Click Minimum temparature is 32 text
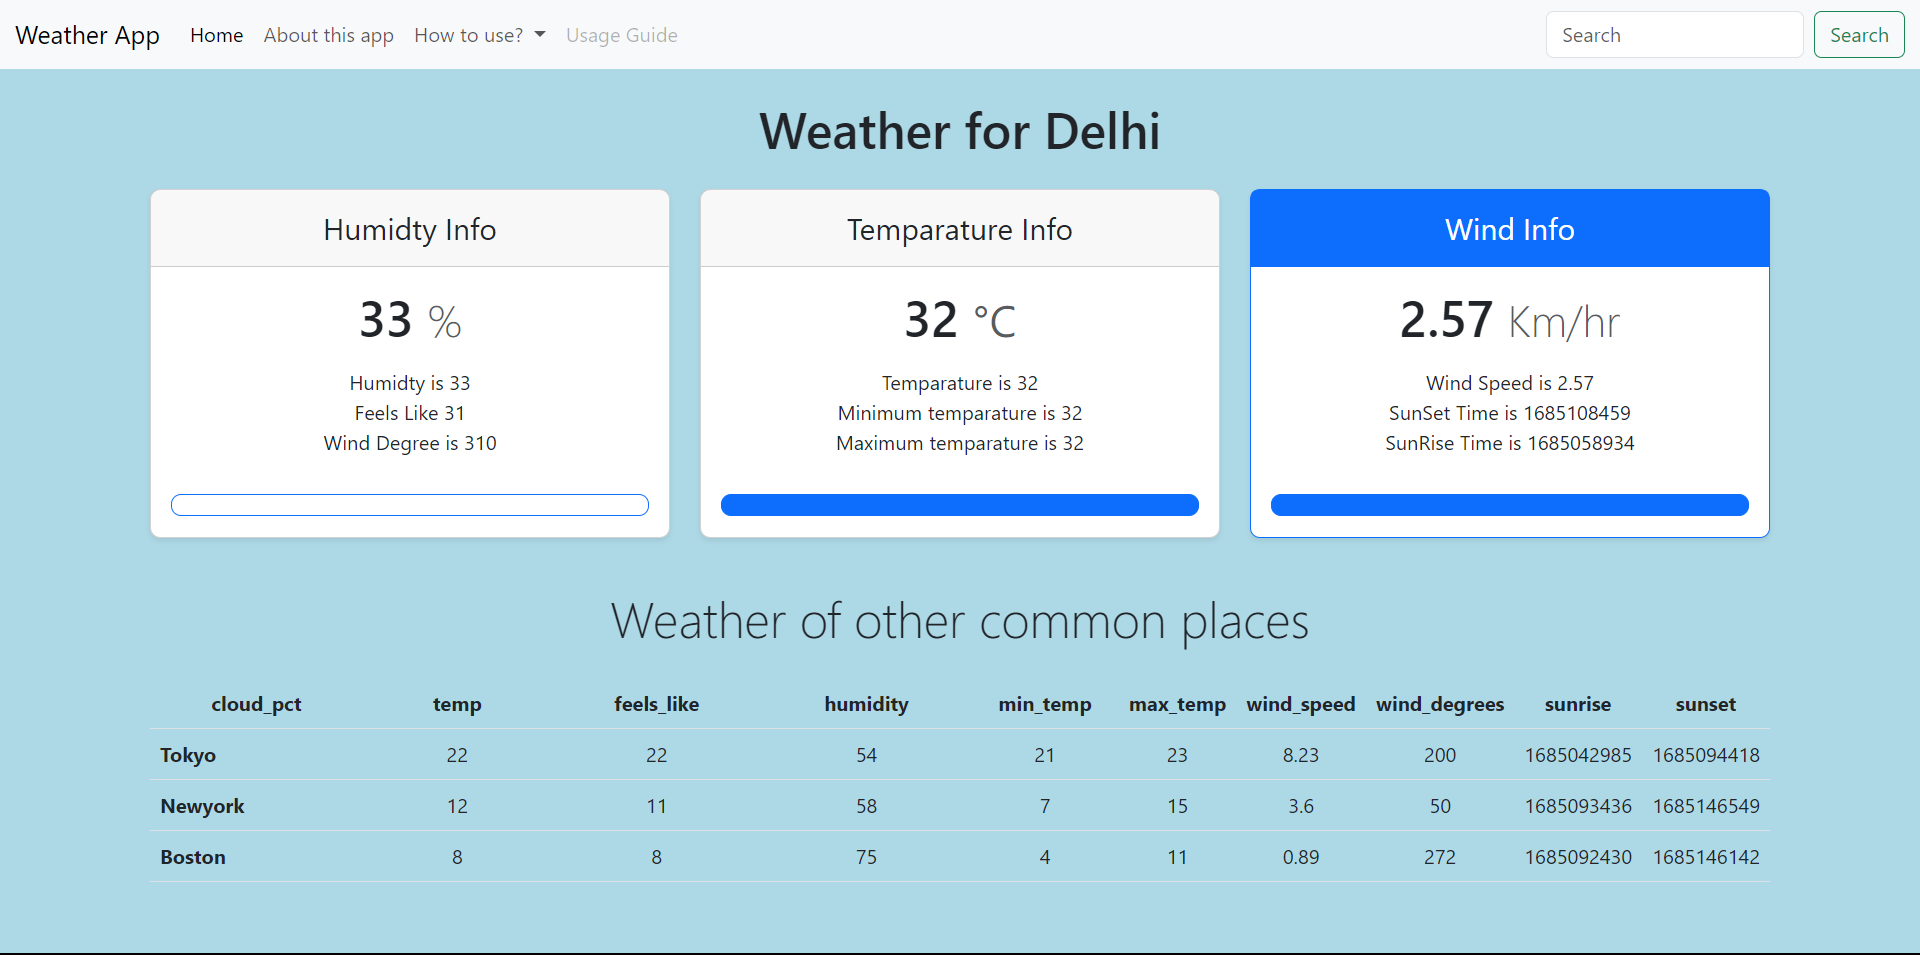1920x955 pixels. (960, 413)
